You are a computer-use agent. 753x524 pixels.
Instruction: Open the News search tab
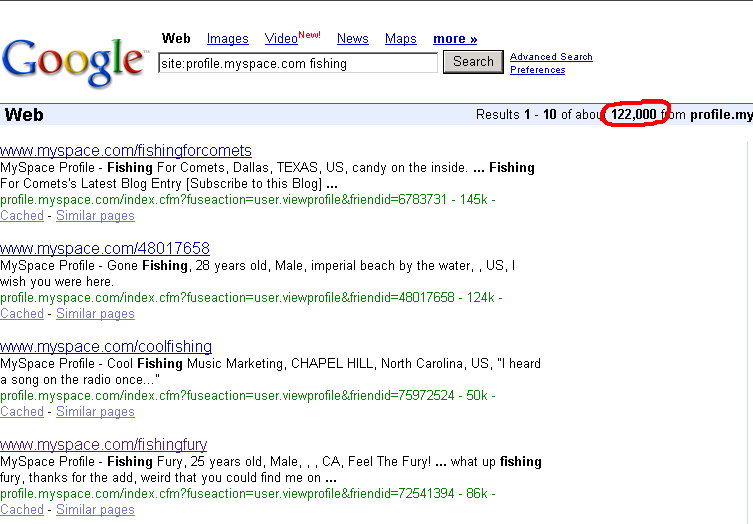coord(352,39)
